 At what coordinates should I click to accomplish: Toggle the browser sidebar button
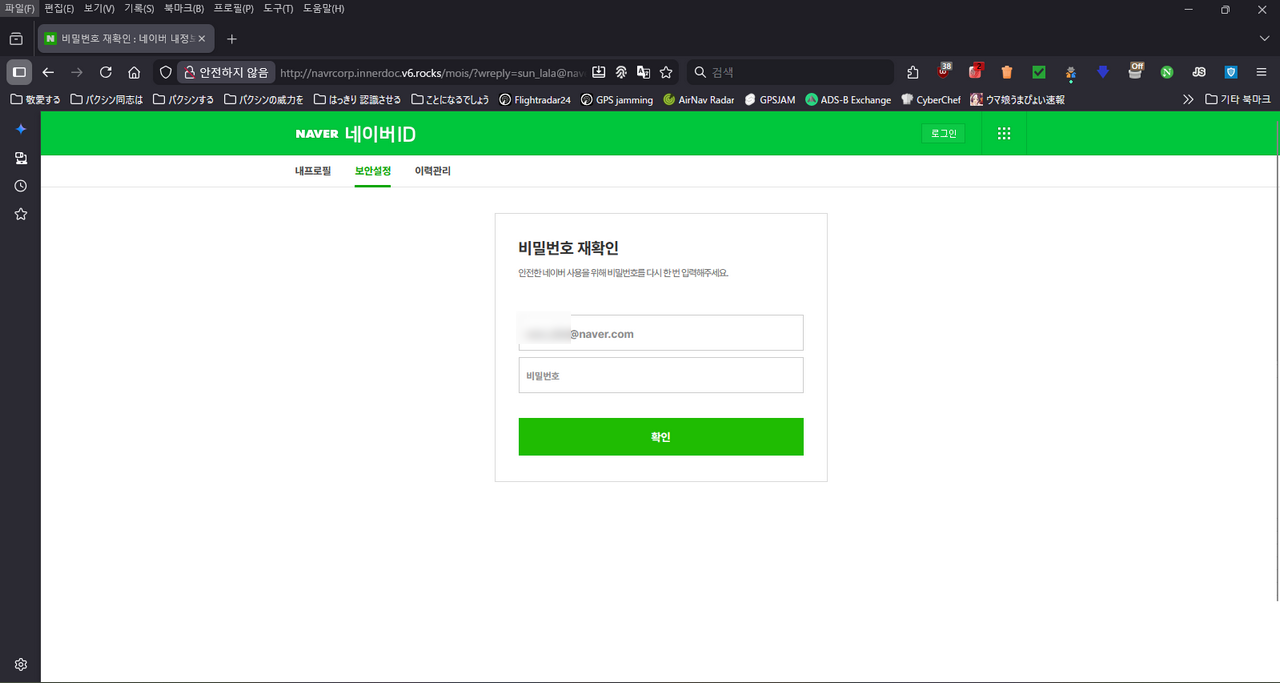pyautogui.click(x=19, y=72)
